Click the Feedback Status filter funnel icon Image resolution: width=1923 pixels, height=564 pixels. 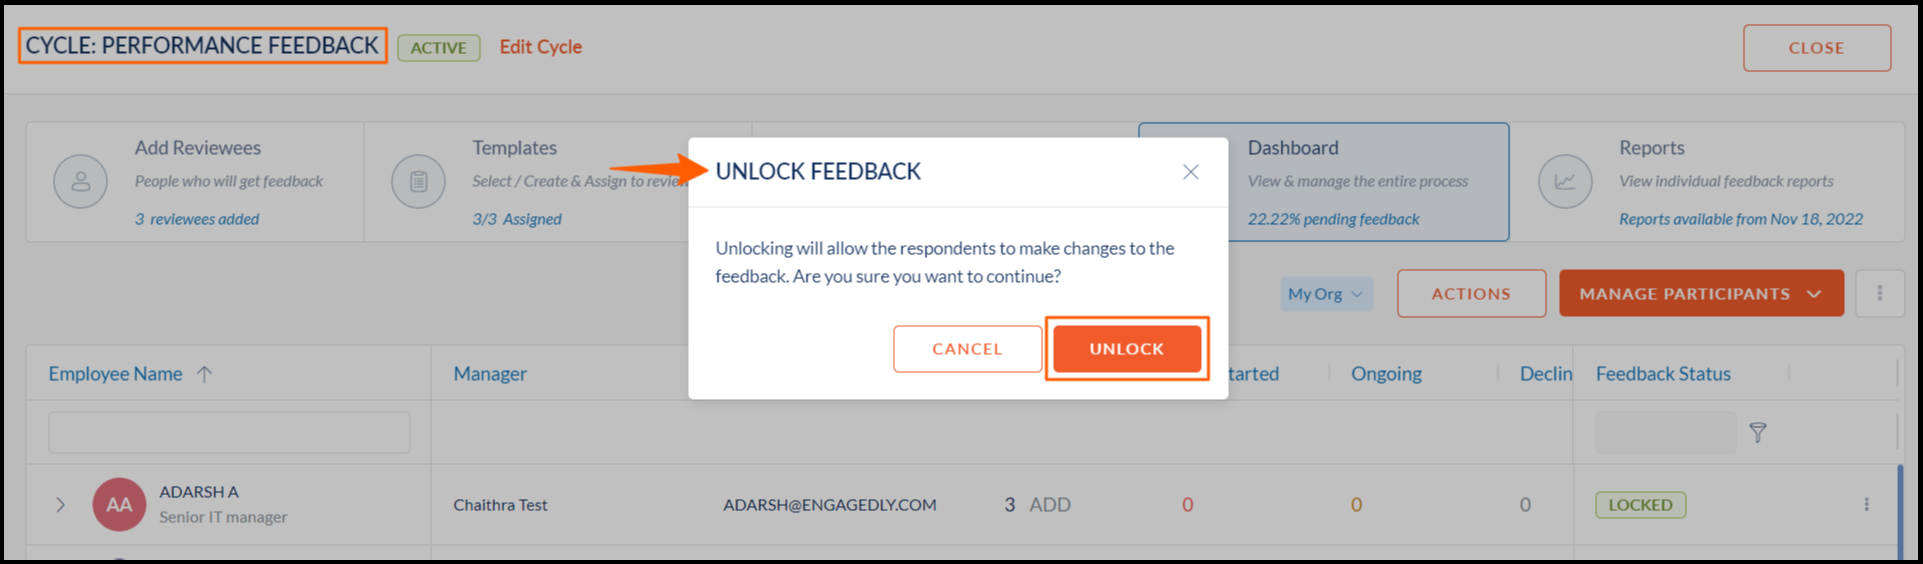1758,432
